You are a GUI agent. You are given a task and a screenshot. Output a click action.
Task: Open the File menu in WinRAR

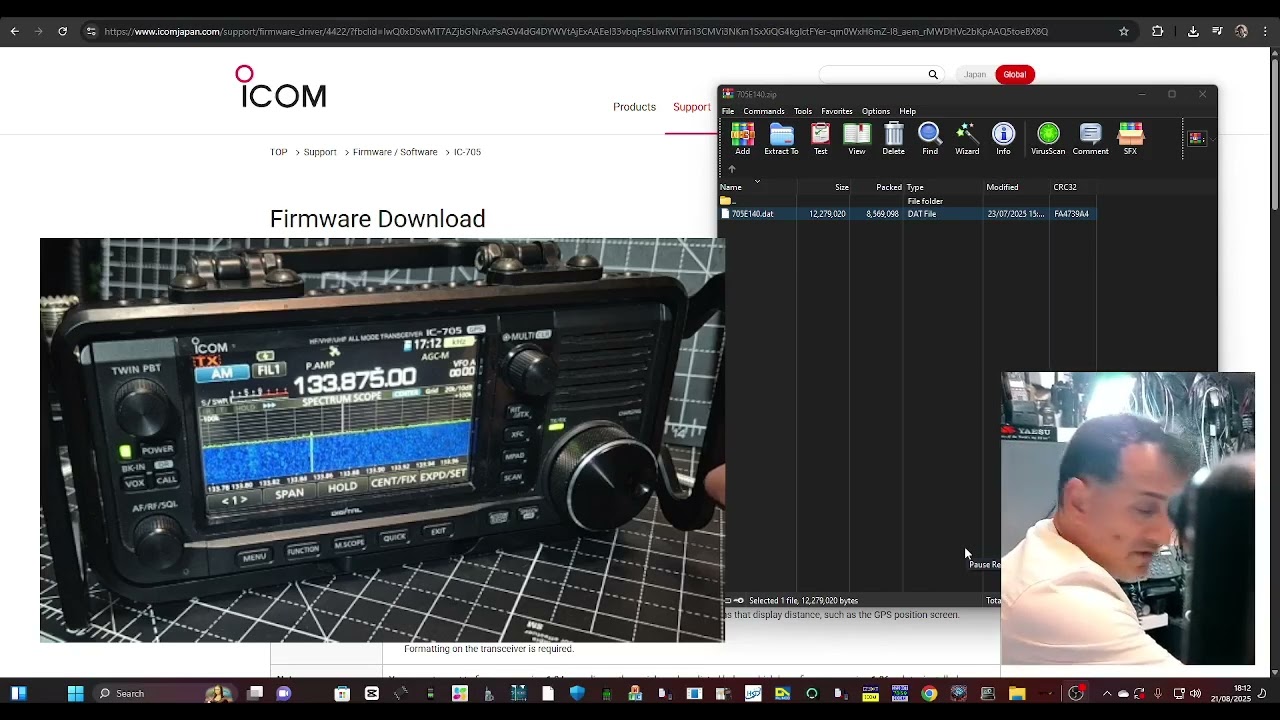728,111
